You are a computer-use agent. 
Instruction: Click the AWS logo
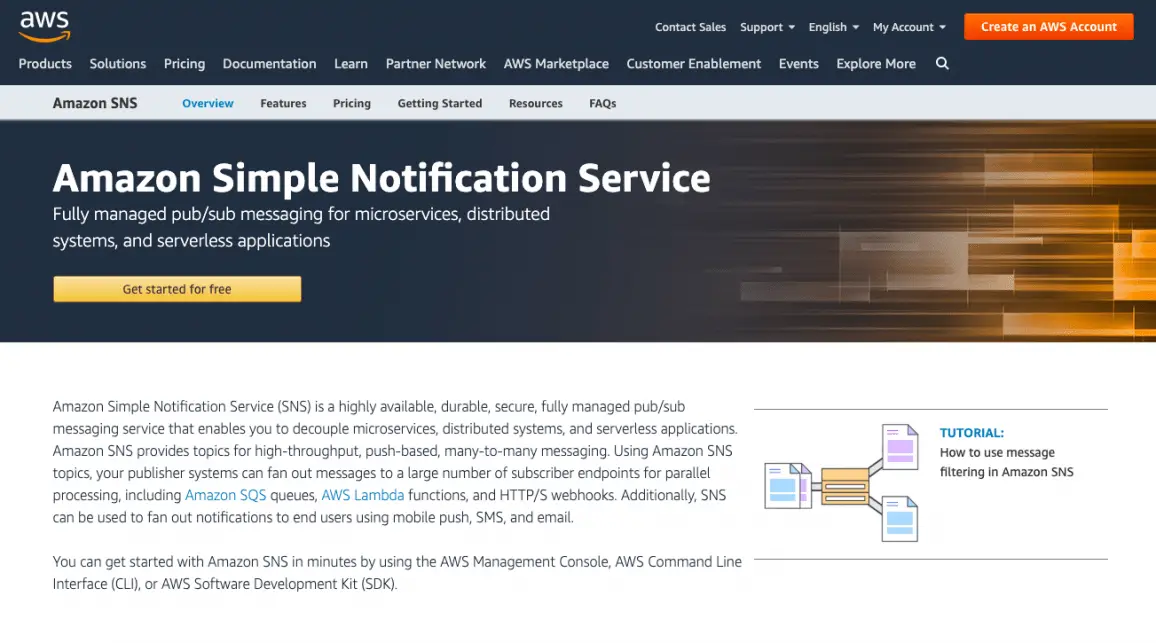(x=44, y=27)
